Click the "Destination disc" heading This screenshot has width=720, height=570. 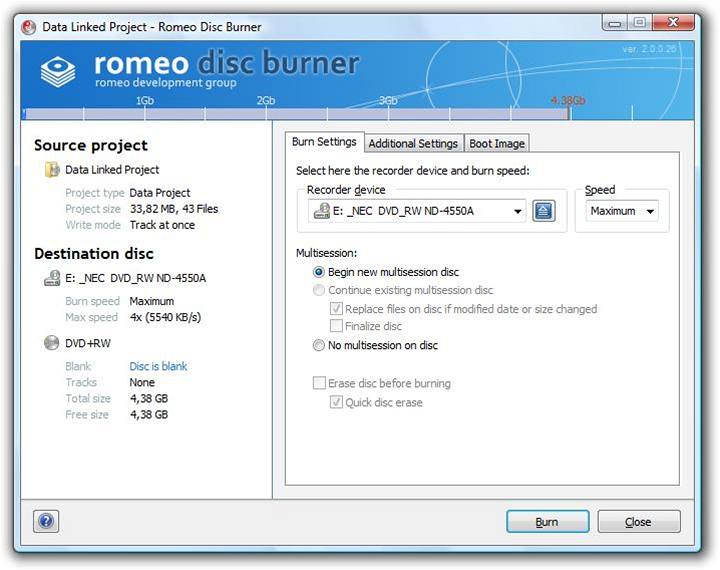pyautogui.click(x=94, y=254)
